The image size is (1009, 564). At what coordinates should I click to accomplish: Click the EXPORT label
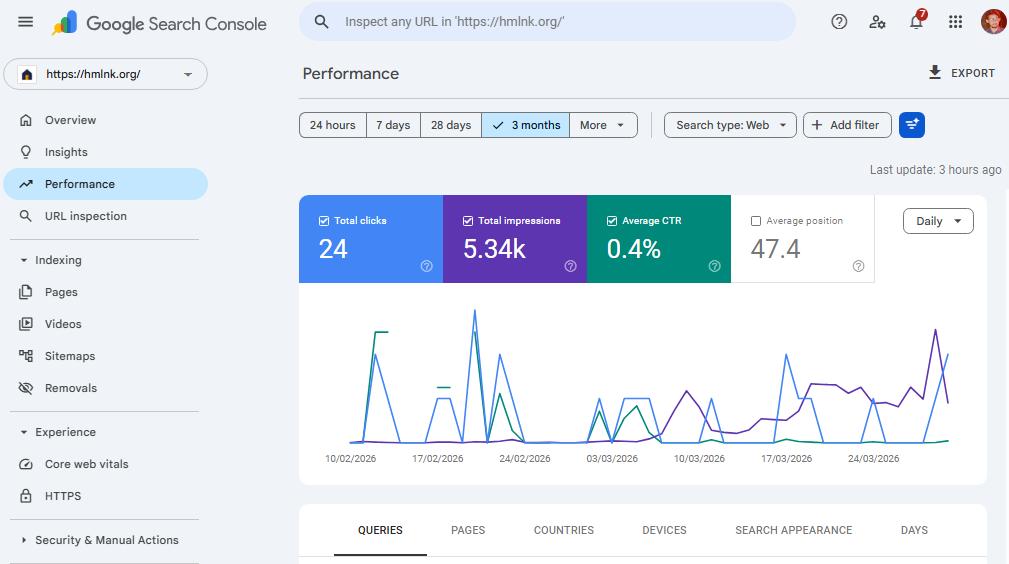(973, 73)
